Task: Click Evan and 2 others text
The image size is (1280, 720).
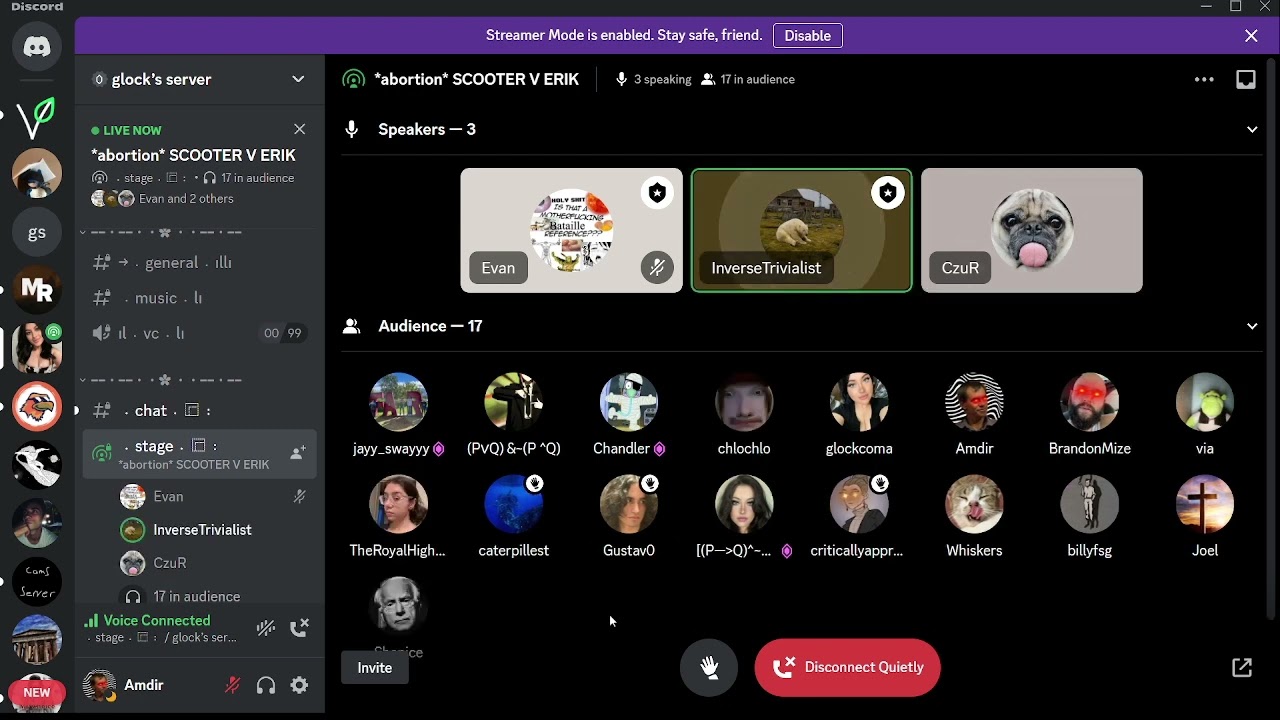Action: [186, 199]
